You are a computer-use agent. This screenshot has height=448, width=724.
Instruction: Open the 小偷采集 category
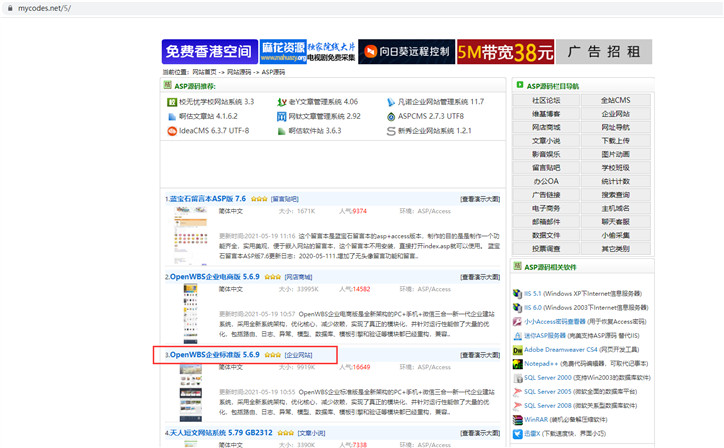pyautogui.click(x=615, y=235)
